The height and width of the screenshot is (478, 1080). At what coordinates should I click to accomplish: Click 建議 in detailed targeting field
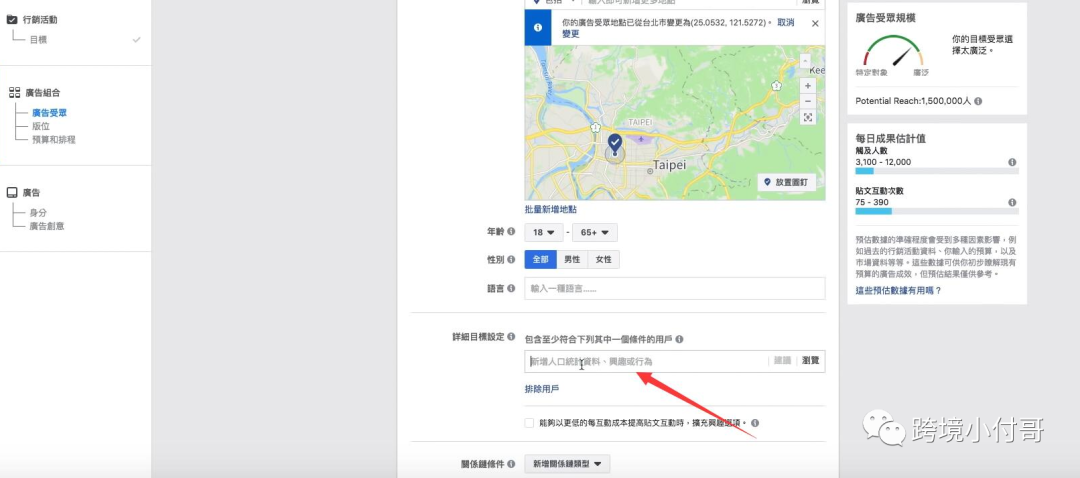coord(782,360)
